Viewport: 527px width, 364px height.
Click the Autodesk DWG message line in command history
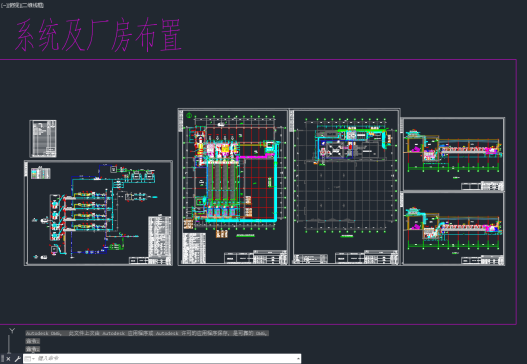click(147, 333)
